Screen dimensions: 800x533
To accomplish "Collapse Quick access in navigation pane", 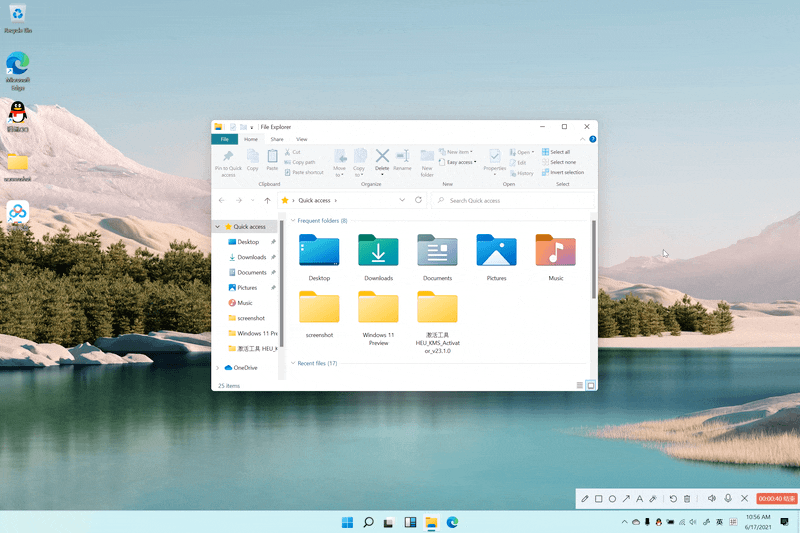I will (x=218, y=226).
